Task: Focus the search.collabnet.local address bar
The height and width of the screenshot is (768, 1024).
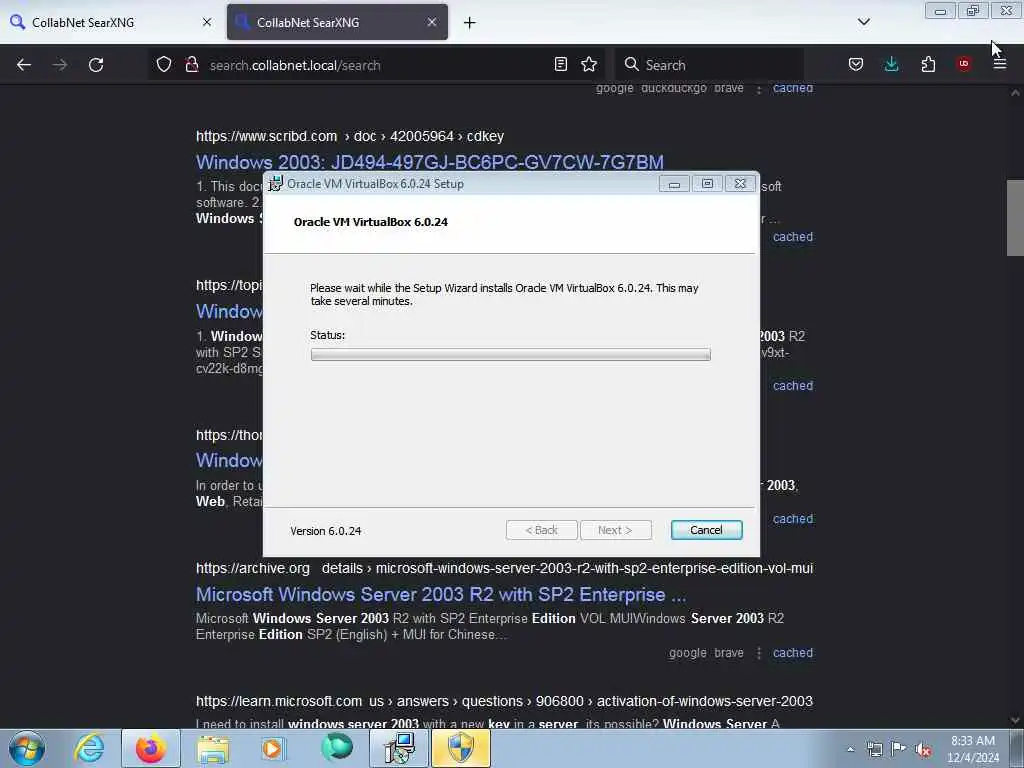Action: tap(379, 65)
